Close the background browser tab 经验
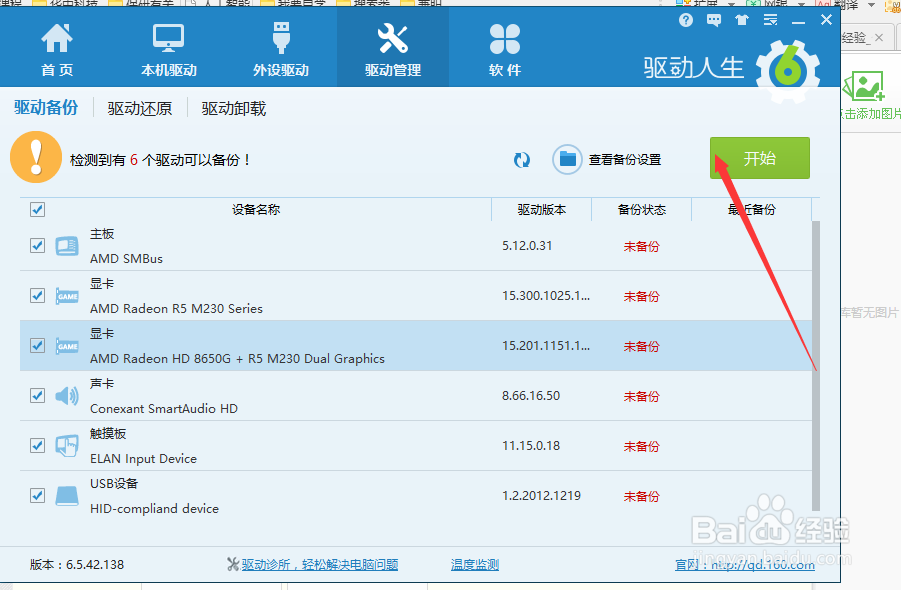901x590 pixels. click(879, 38)
